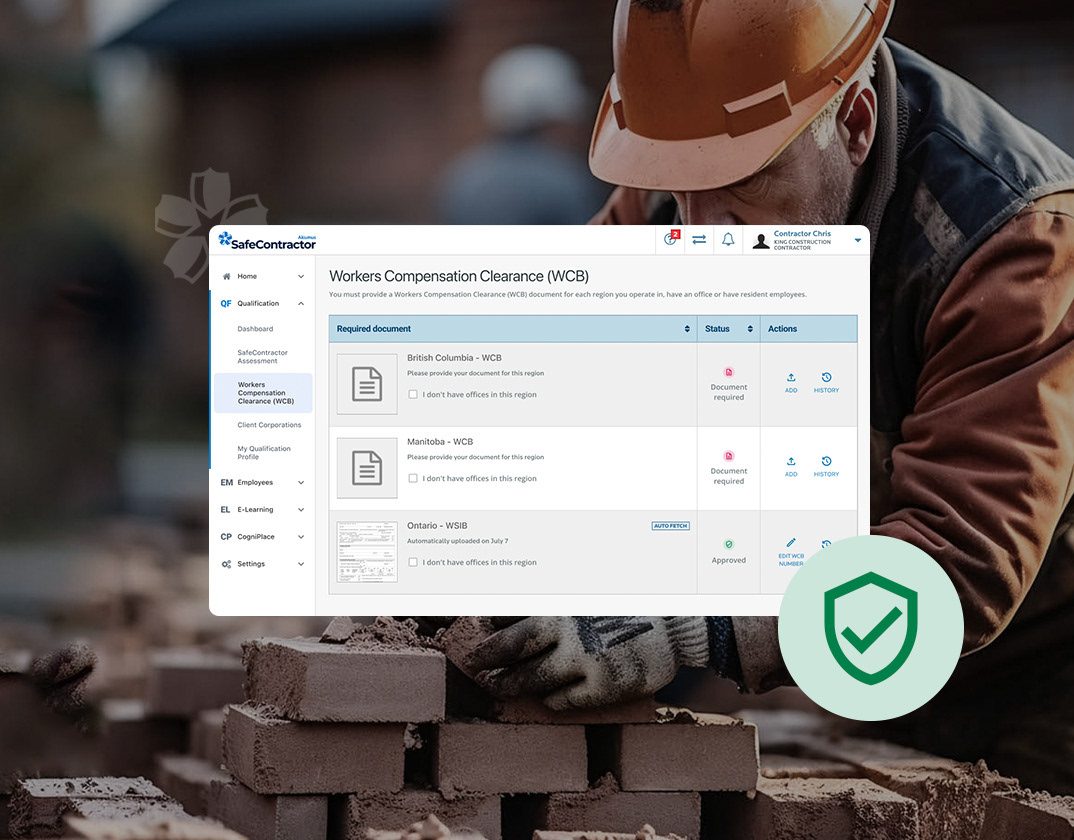Add document for British Columbia upload icon
This screenshot has height=840, width=1074.
click(x=791, y=378)
